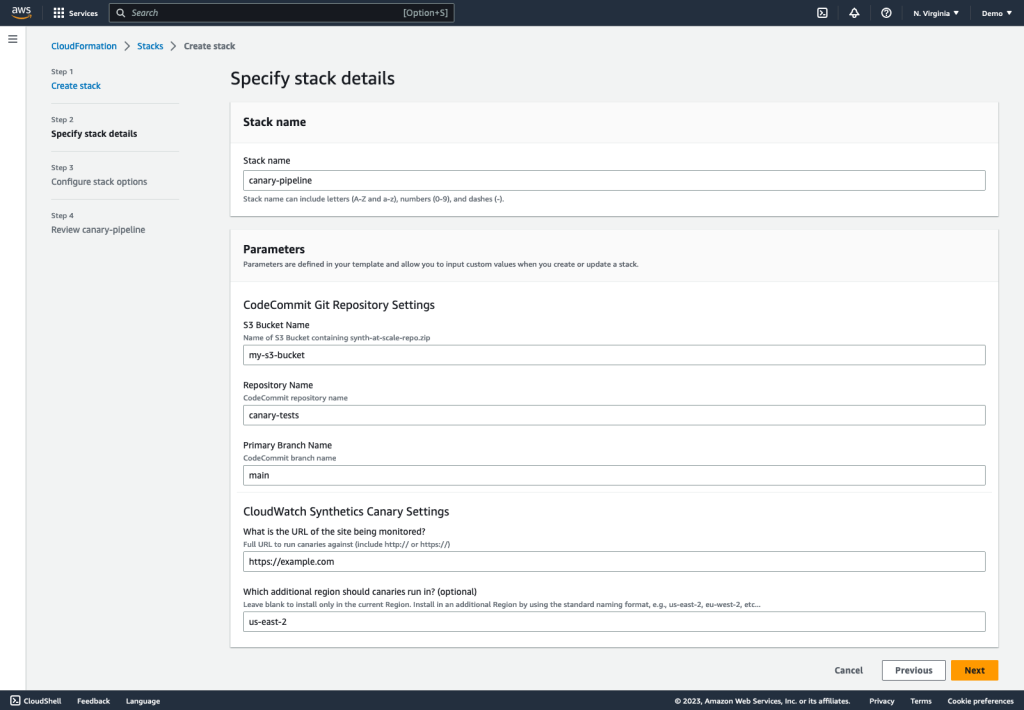Viewport: 1024px width, 710px height.
Task: Click the Next button
Action: click(974, 670)
